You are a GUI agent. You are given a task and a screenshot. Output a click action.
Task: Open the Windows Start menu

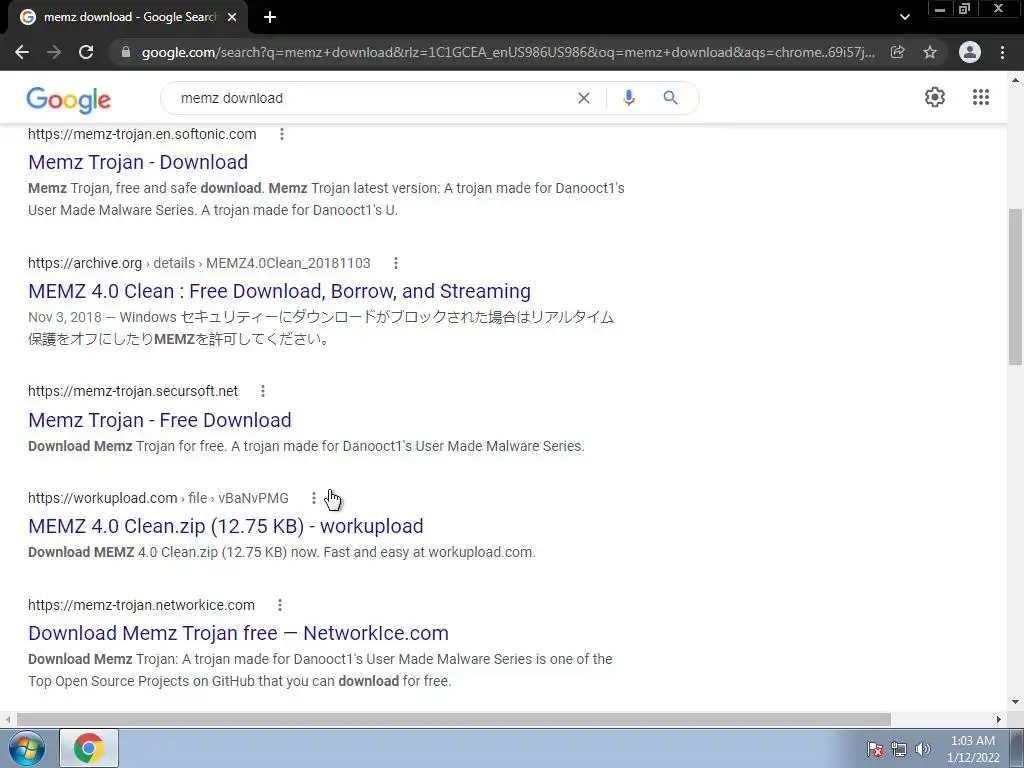click(x=26, y=748)
